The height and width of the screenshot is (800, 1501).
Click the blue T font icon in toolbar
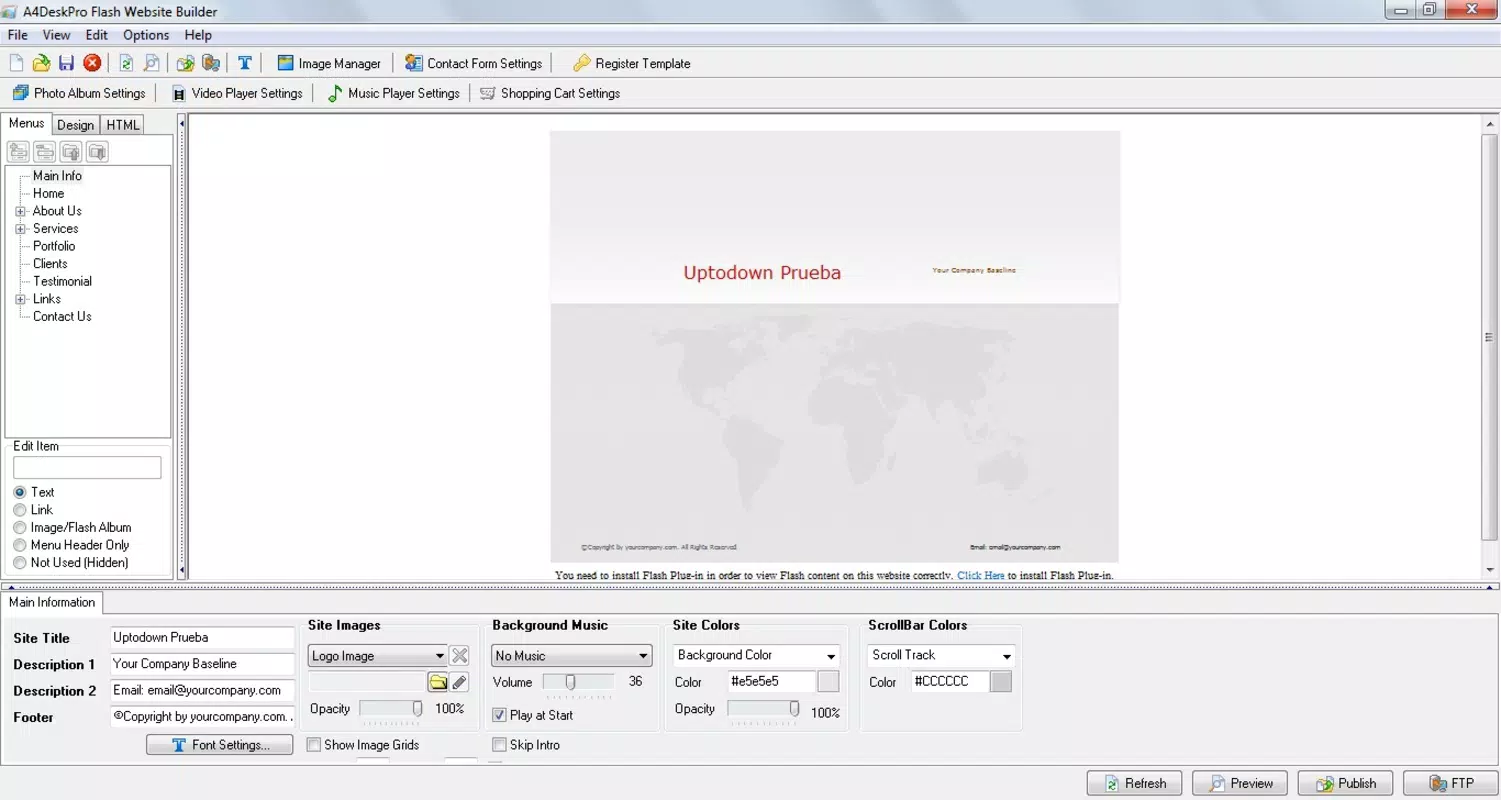[x=244, y=63]
